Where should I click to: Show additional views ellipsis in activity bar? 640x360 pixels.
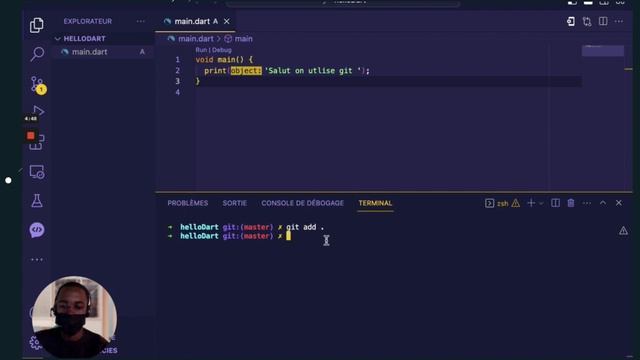[37, 260]
